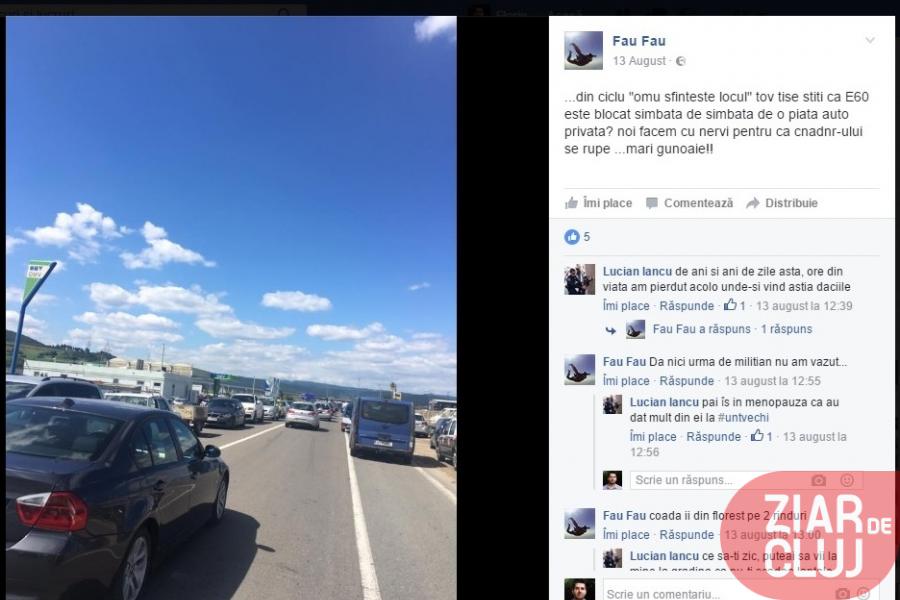Image resolution: width=900 pixels, height=600 pixels.
Task: Click the 'Scrie un comentariu...' input field
Action: (x=740, y=591)
